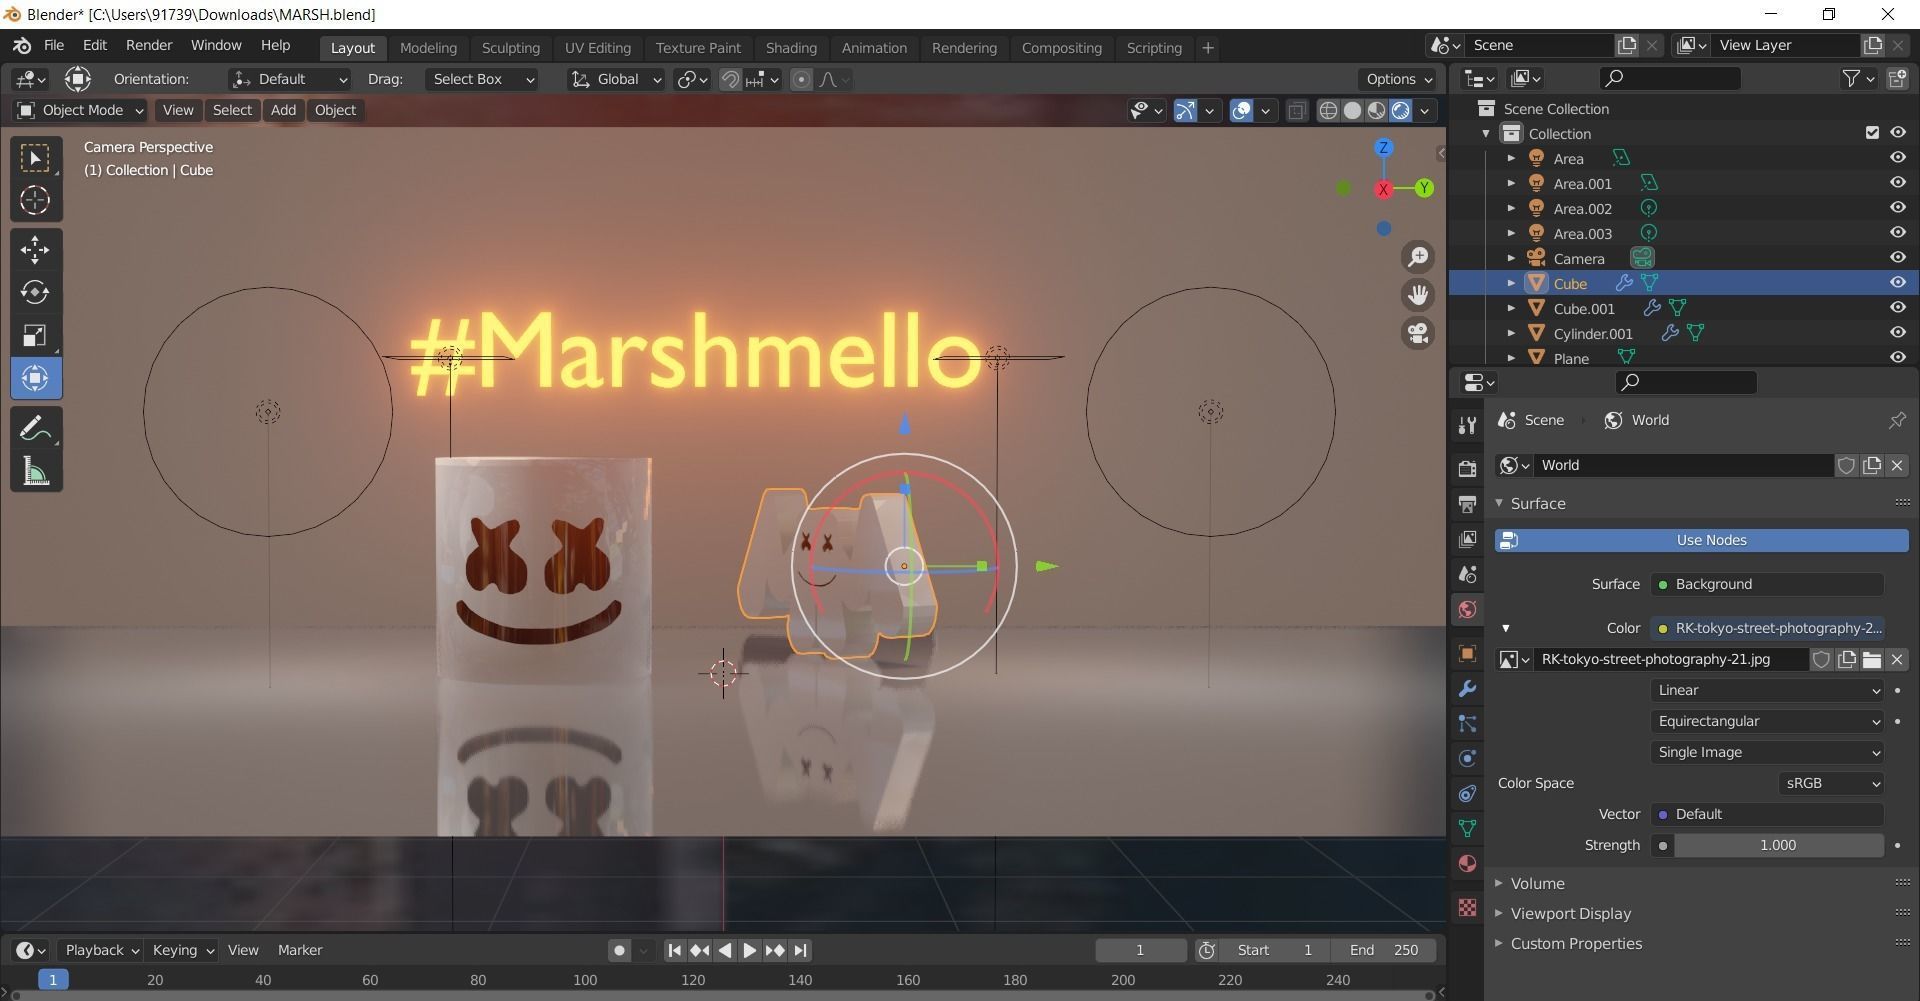The width and height of the screenshot is (1920, 1001).
Task: Hide the Cube object in outliner
Action: [1897, 283]
